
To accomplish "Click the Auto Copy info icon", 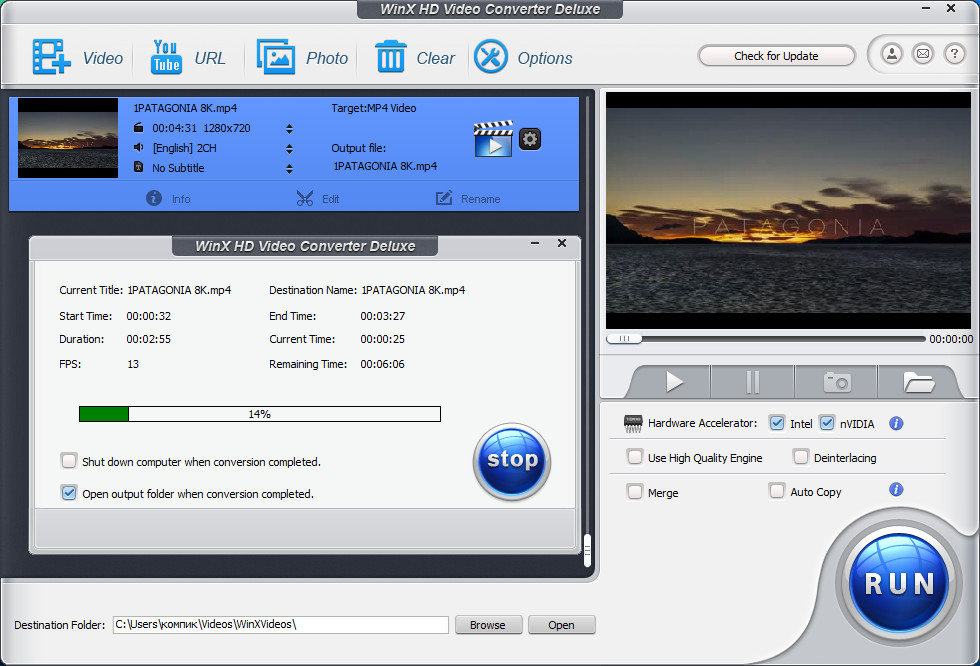I will [x=896, y=489].
